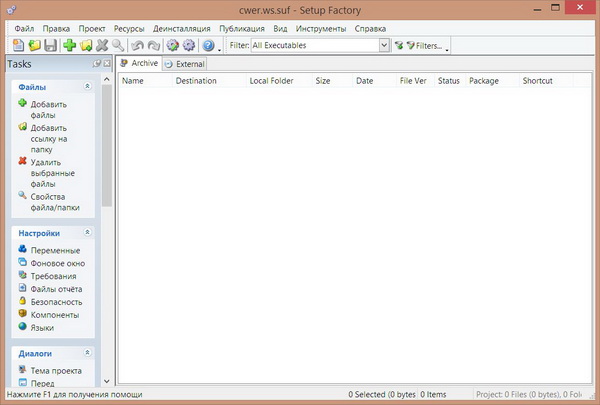
Task: Click the Help question mark icon
Action: click(207, 46)
